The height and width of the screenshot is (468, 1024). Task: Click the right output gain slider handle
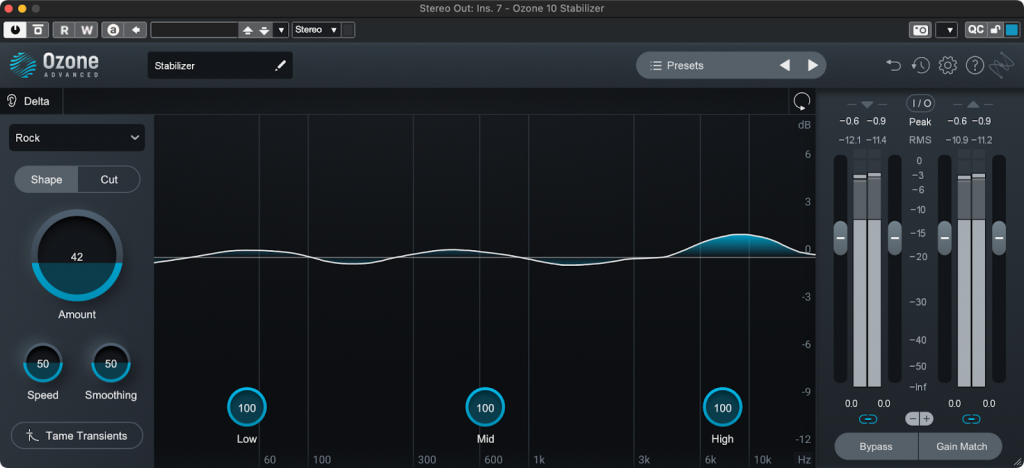[999, 238]
